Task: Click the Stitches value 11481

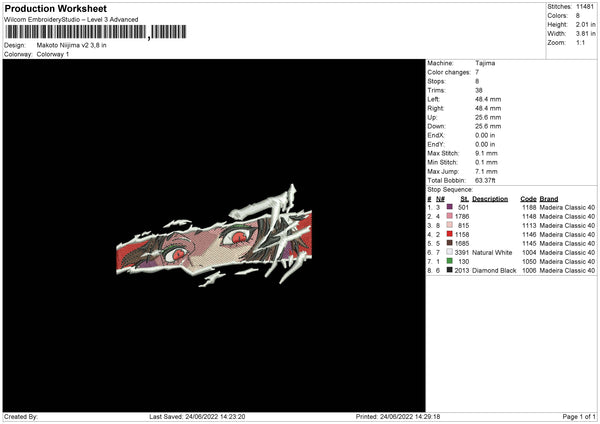Action: click(x=585, y=7)
